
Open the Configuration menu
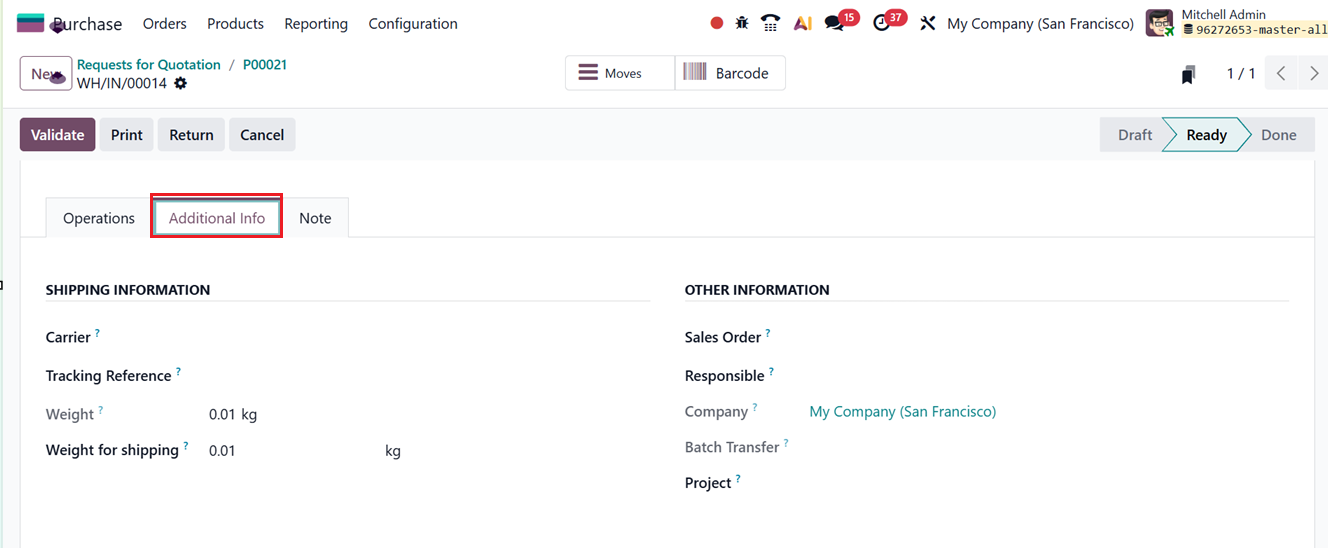pyautogui.click(x=413, y=23)
